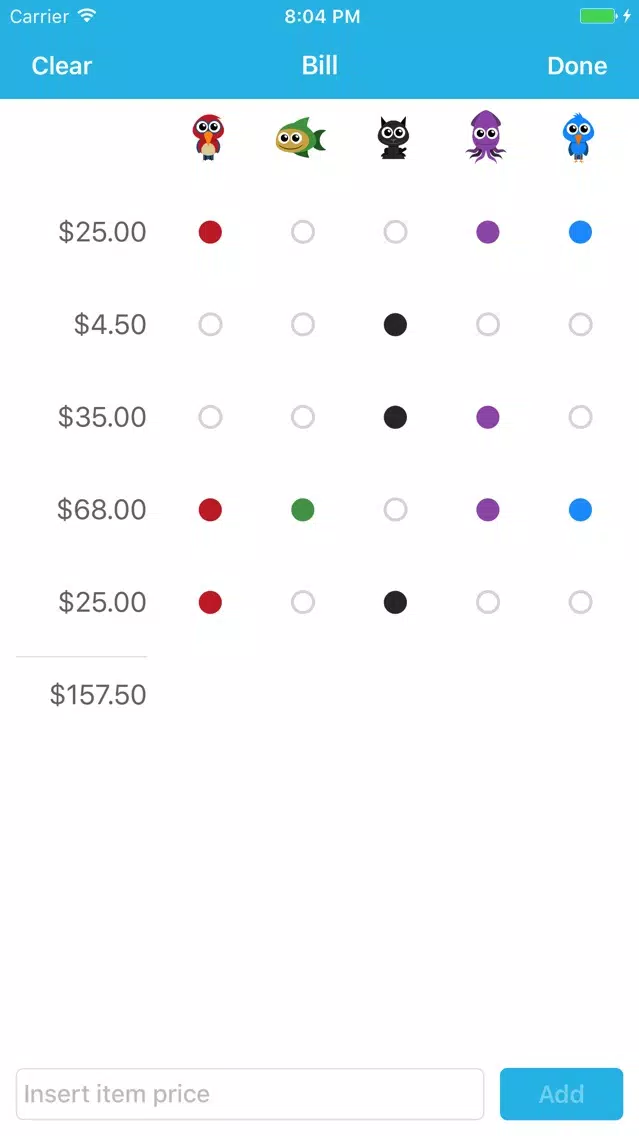Deselect green fish on $68.00 item
The width and height of the screenshot is (639, 1136).
303,510
